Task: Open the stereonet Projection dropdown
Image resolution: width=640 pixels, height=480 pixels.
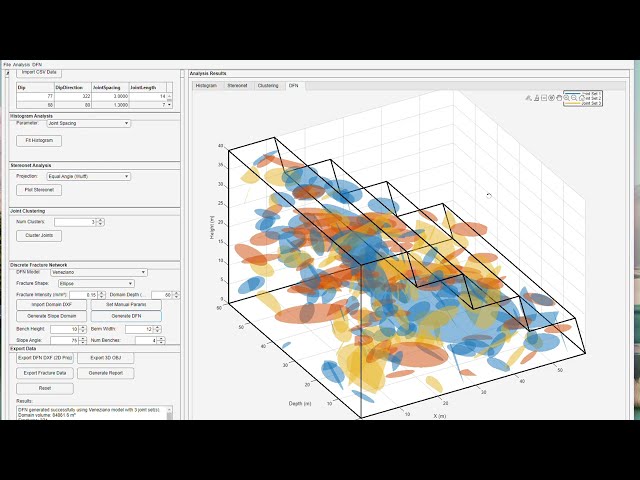Action: click(x=89, y=176)
